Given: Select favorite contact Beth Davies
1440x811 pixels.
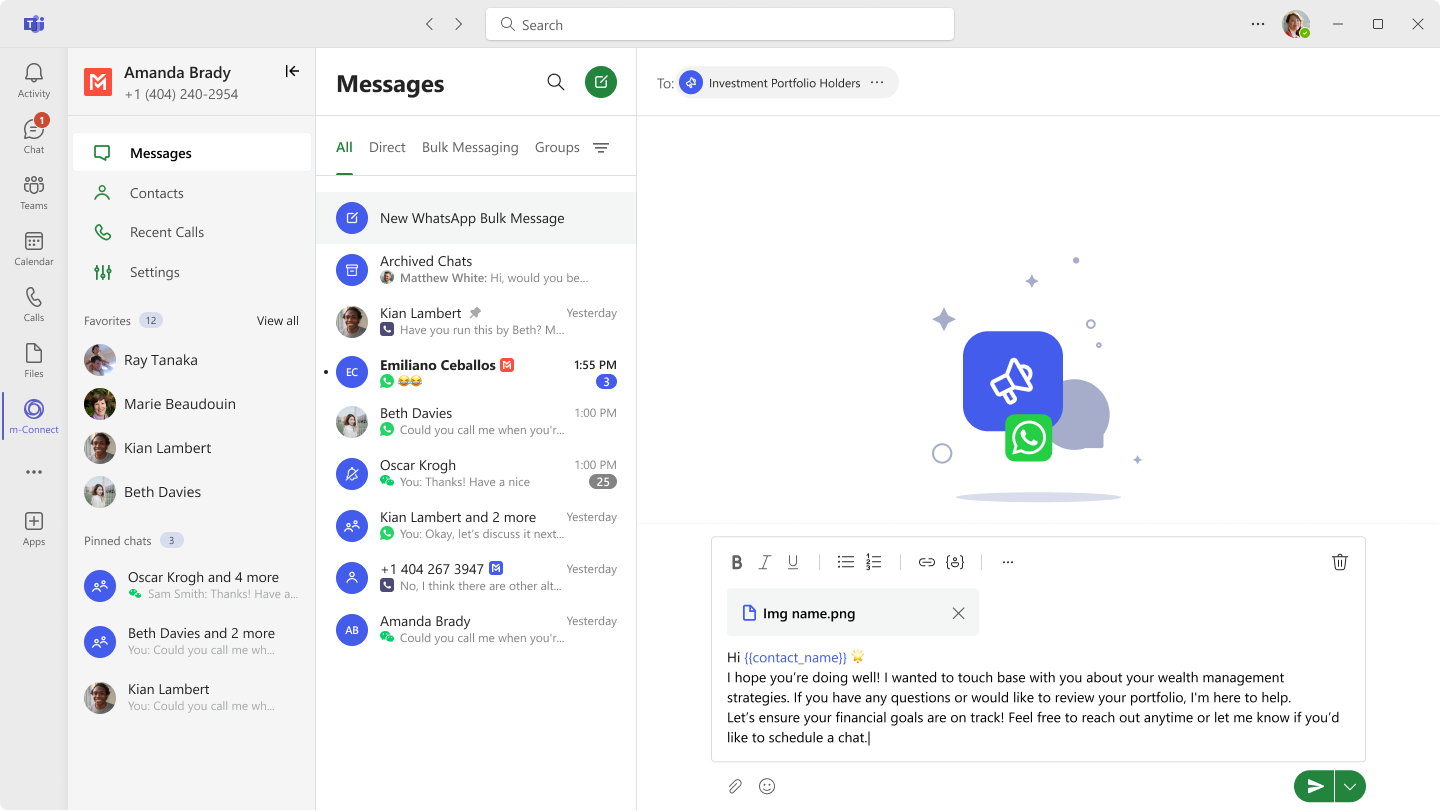Looking at the screenshot, I should (192, 492).
